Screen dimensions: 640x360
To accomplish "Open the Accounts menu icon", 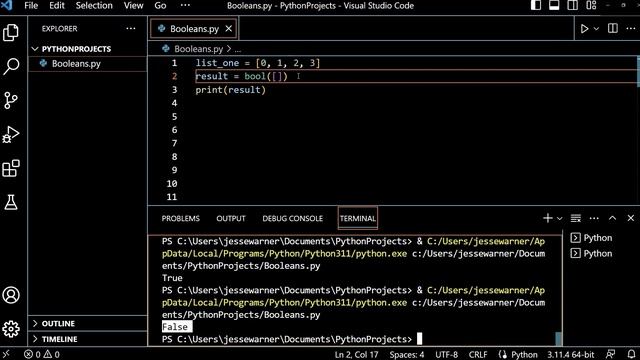I will [11, 295].
